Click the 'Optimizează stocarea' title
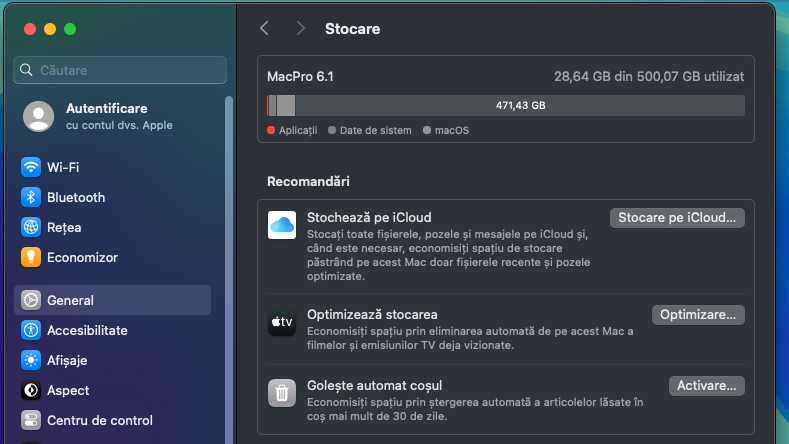 (x=372, y=315)
